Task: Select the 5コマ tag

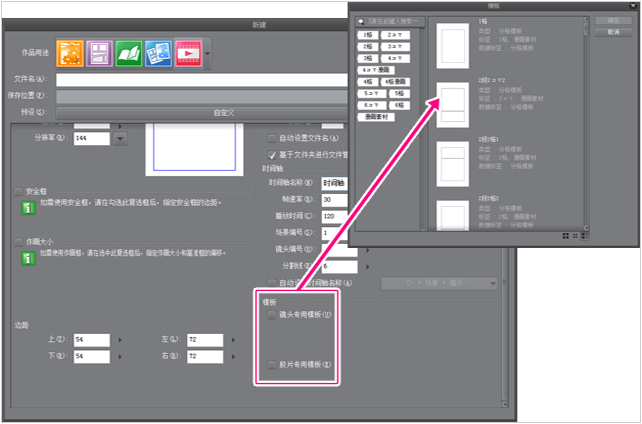Action: point(372,94)
